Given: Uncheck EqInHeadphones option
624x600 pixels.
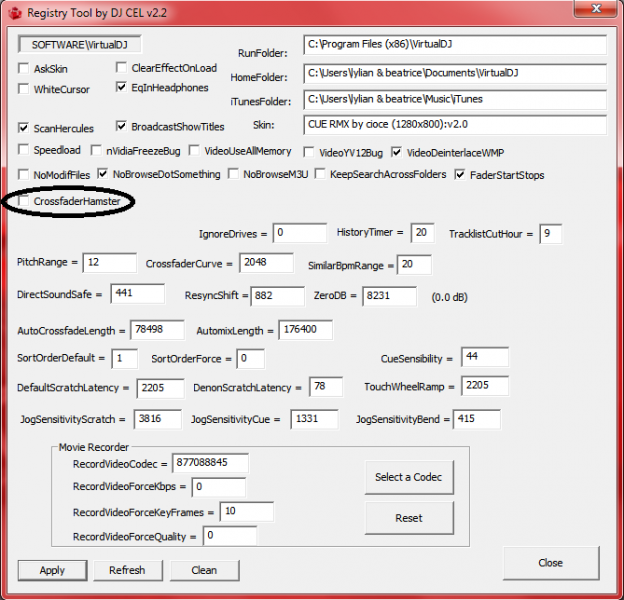Looking at the screenshot, I should (121, 87).
